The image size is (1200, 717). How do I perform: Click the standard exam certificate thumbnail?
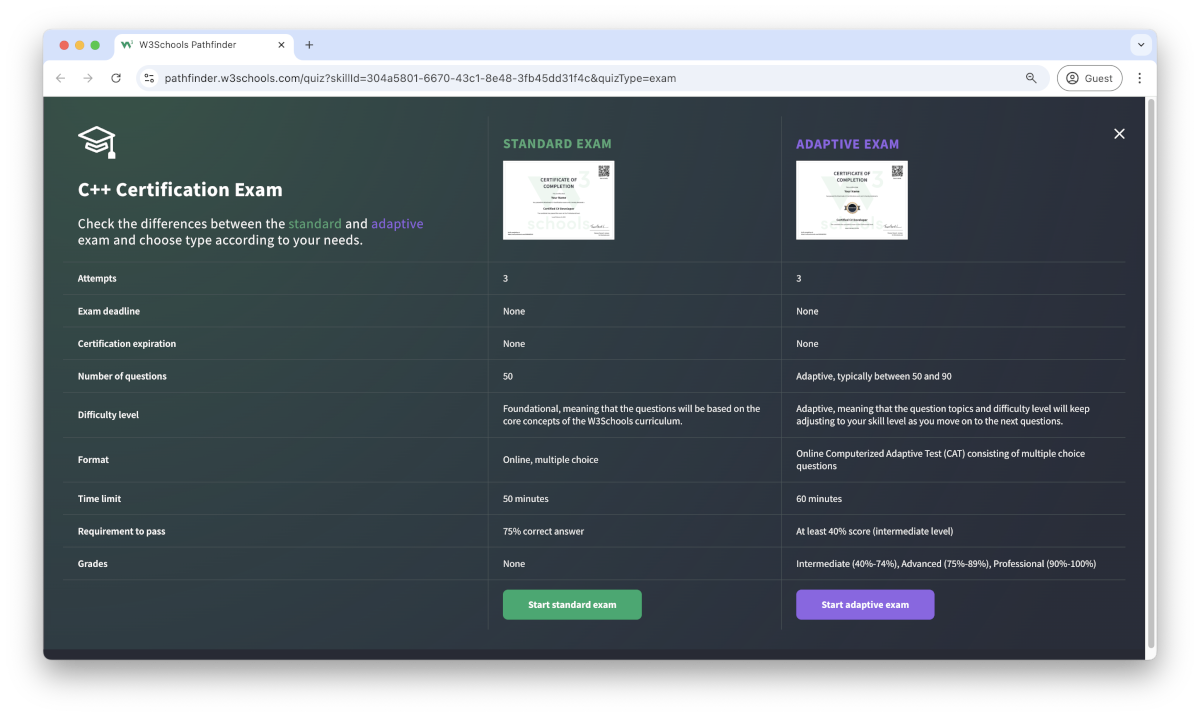558,200
